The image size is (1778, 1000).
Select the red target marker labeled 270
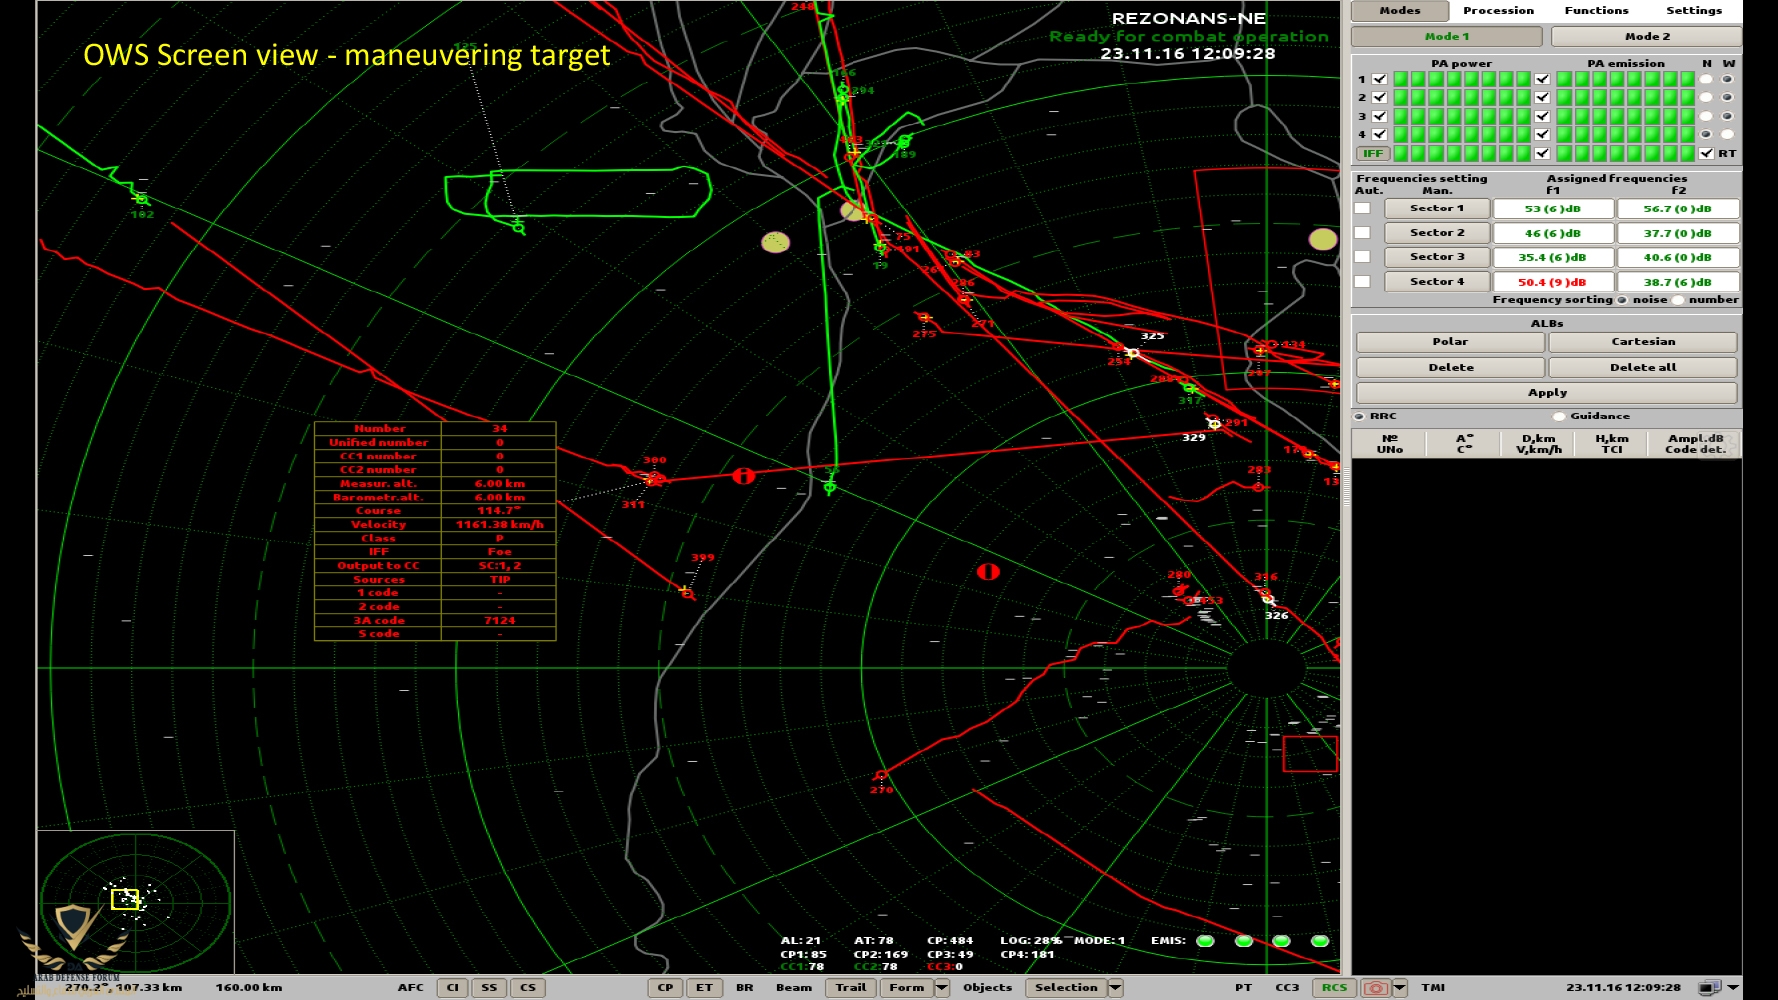point(880,775)
